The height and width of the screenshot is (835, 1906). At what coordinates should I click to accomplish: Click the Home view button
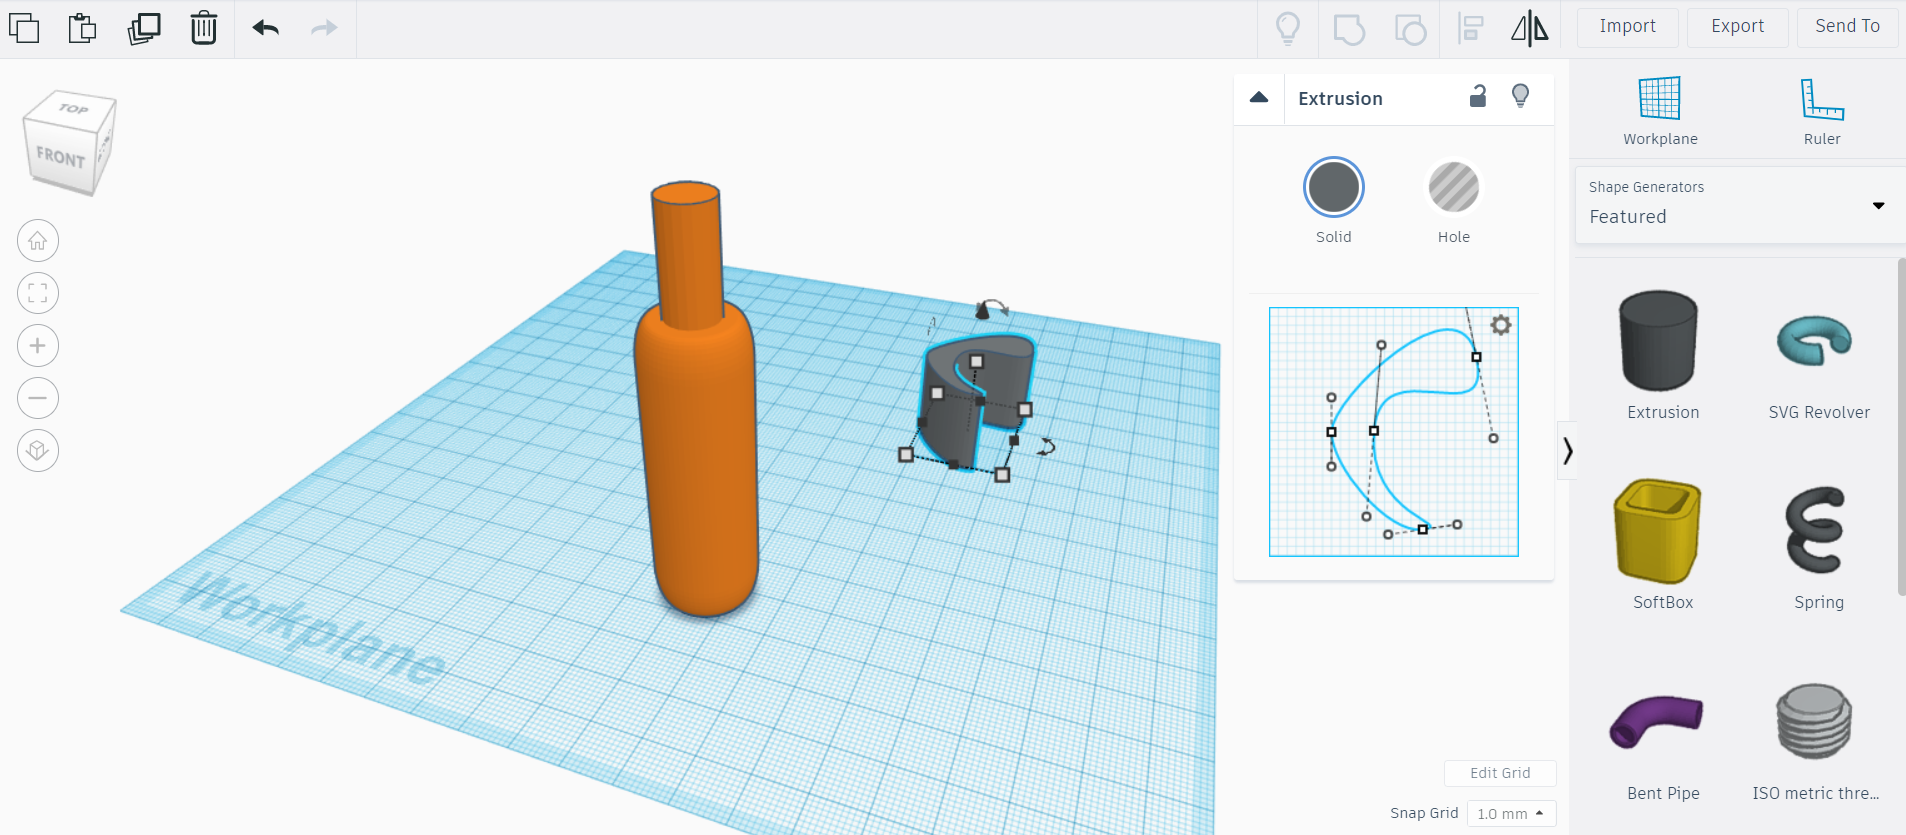click(x=38, y=241)
